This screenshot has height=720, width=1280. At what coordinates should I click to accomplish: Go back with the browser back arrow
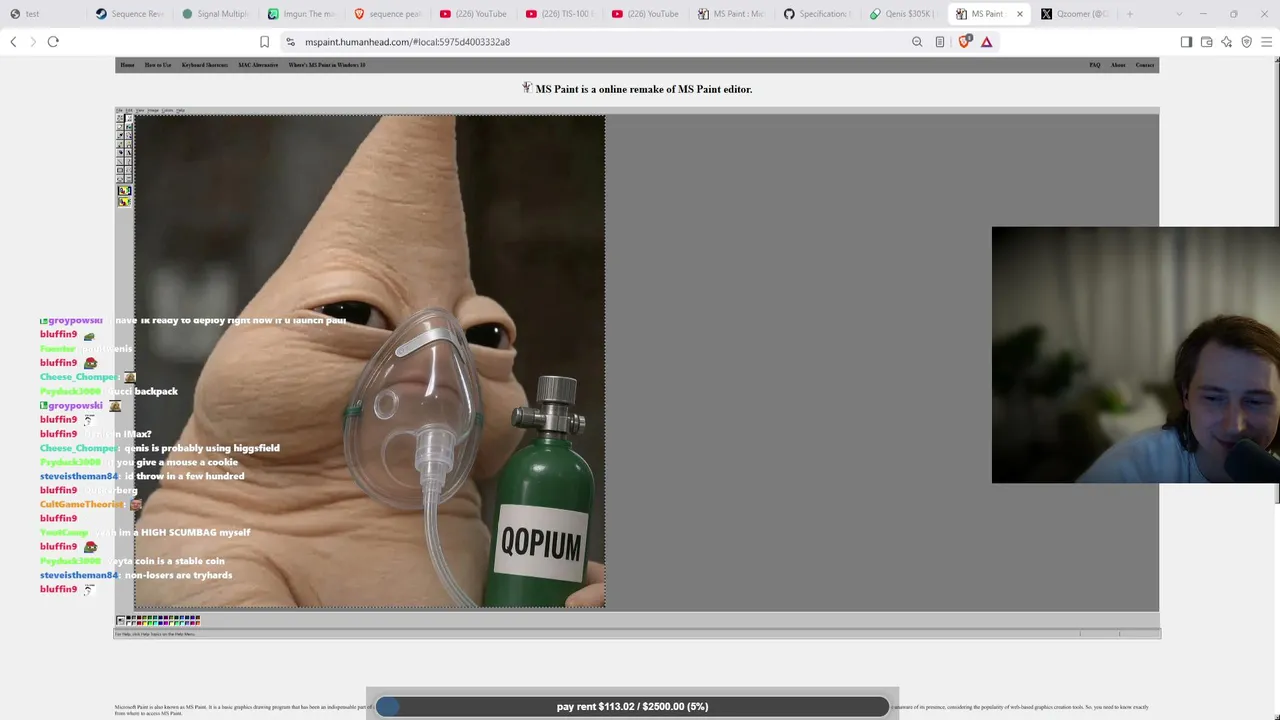pyautogui.click(x=13, y=42)
